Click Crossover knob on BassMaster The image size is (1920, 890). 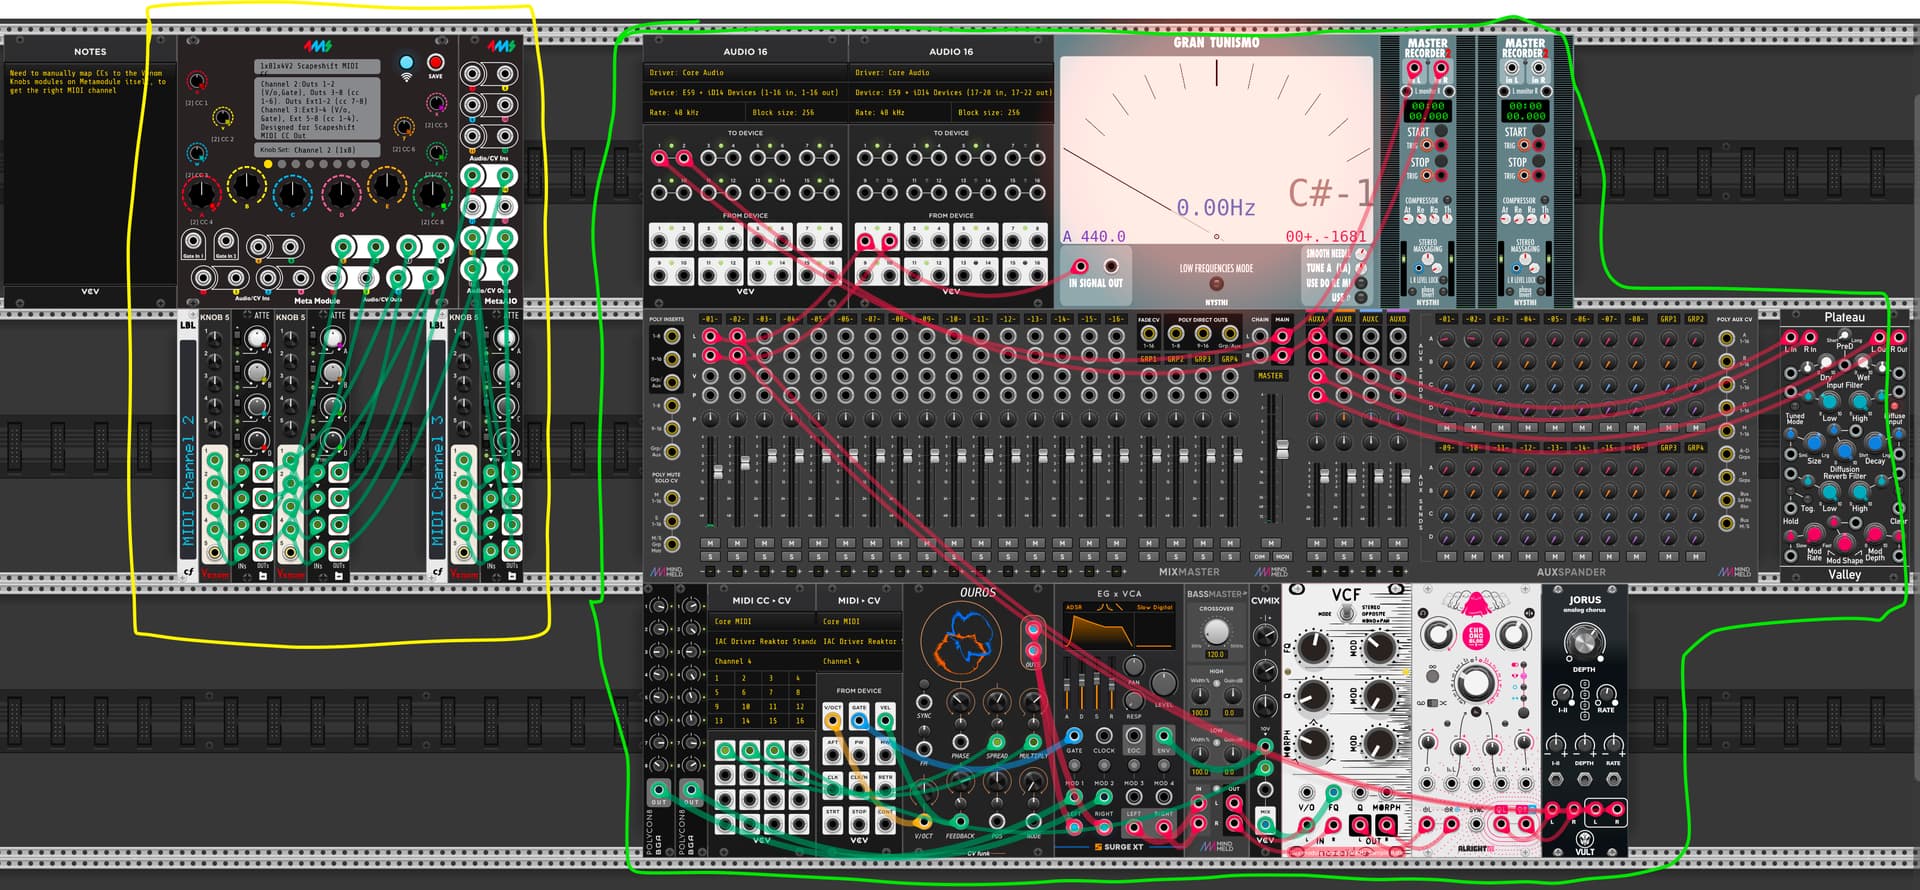(x=1216, y=632)
